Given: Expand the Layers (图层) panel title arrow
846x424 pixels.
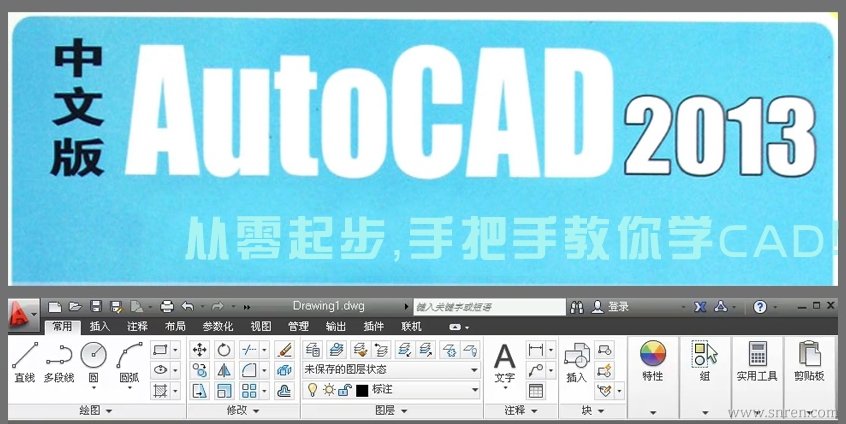Looking at the screenshot, I should 405,411.
